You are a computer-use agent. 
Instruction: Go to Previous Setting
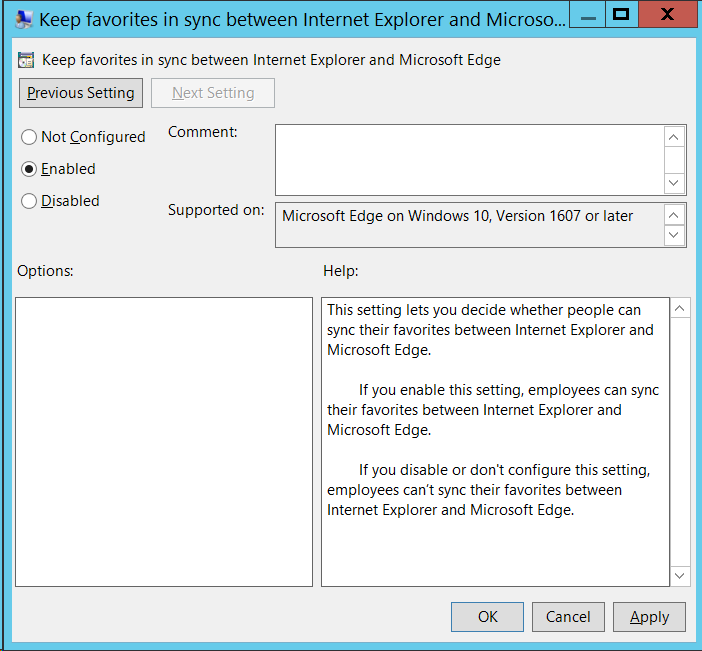tap(81, 93)
